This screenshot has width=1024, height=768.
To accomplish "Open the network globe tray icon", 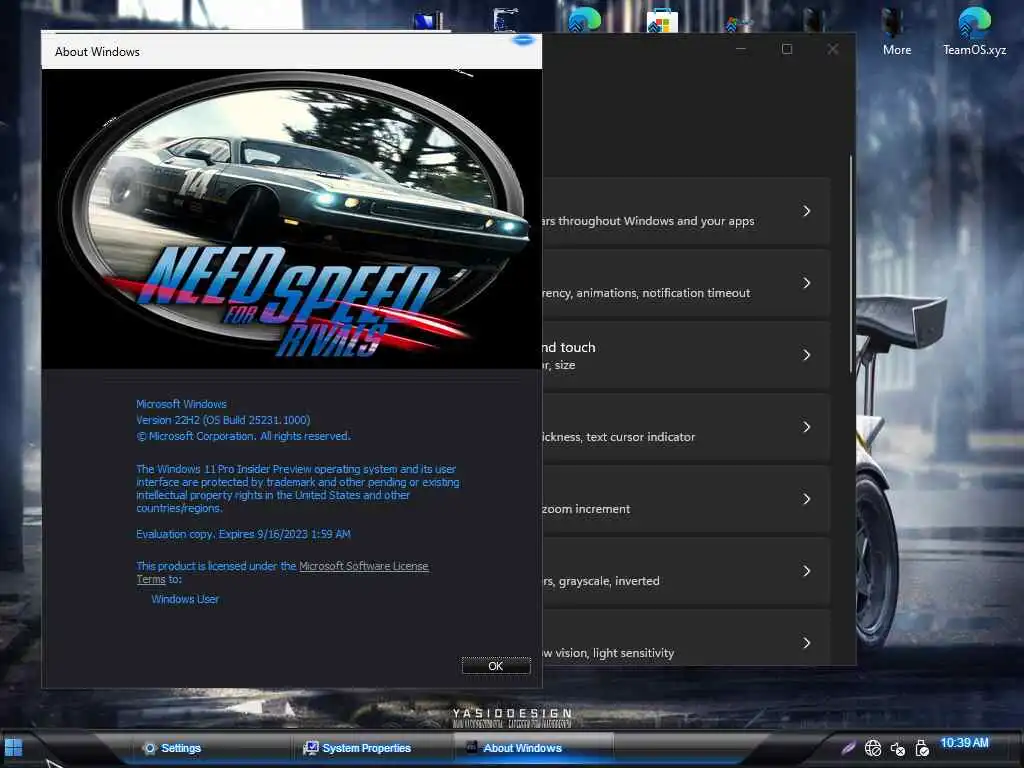I will point(872,748).
